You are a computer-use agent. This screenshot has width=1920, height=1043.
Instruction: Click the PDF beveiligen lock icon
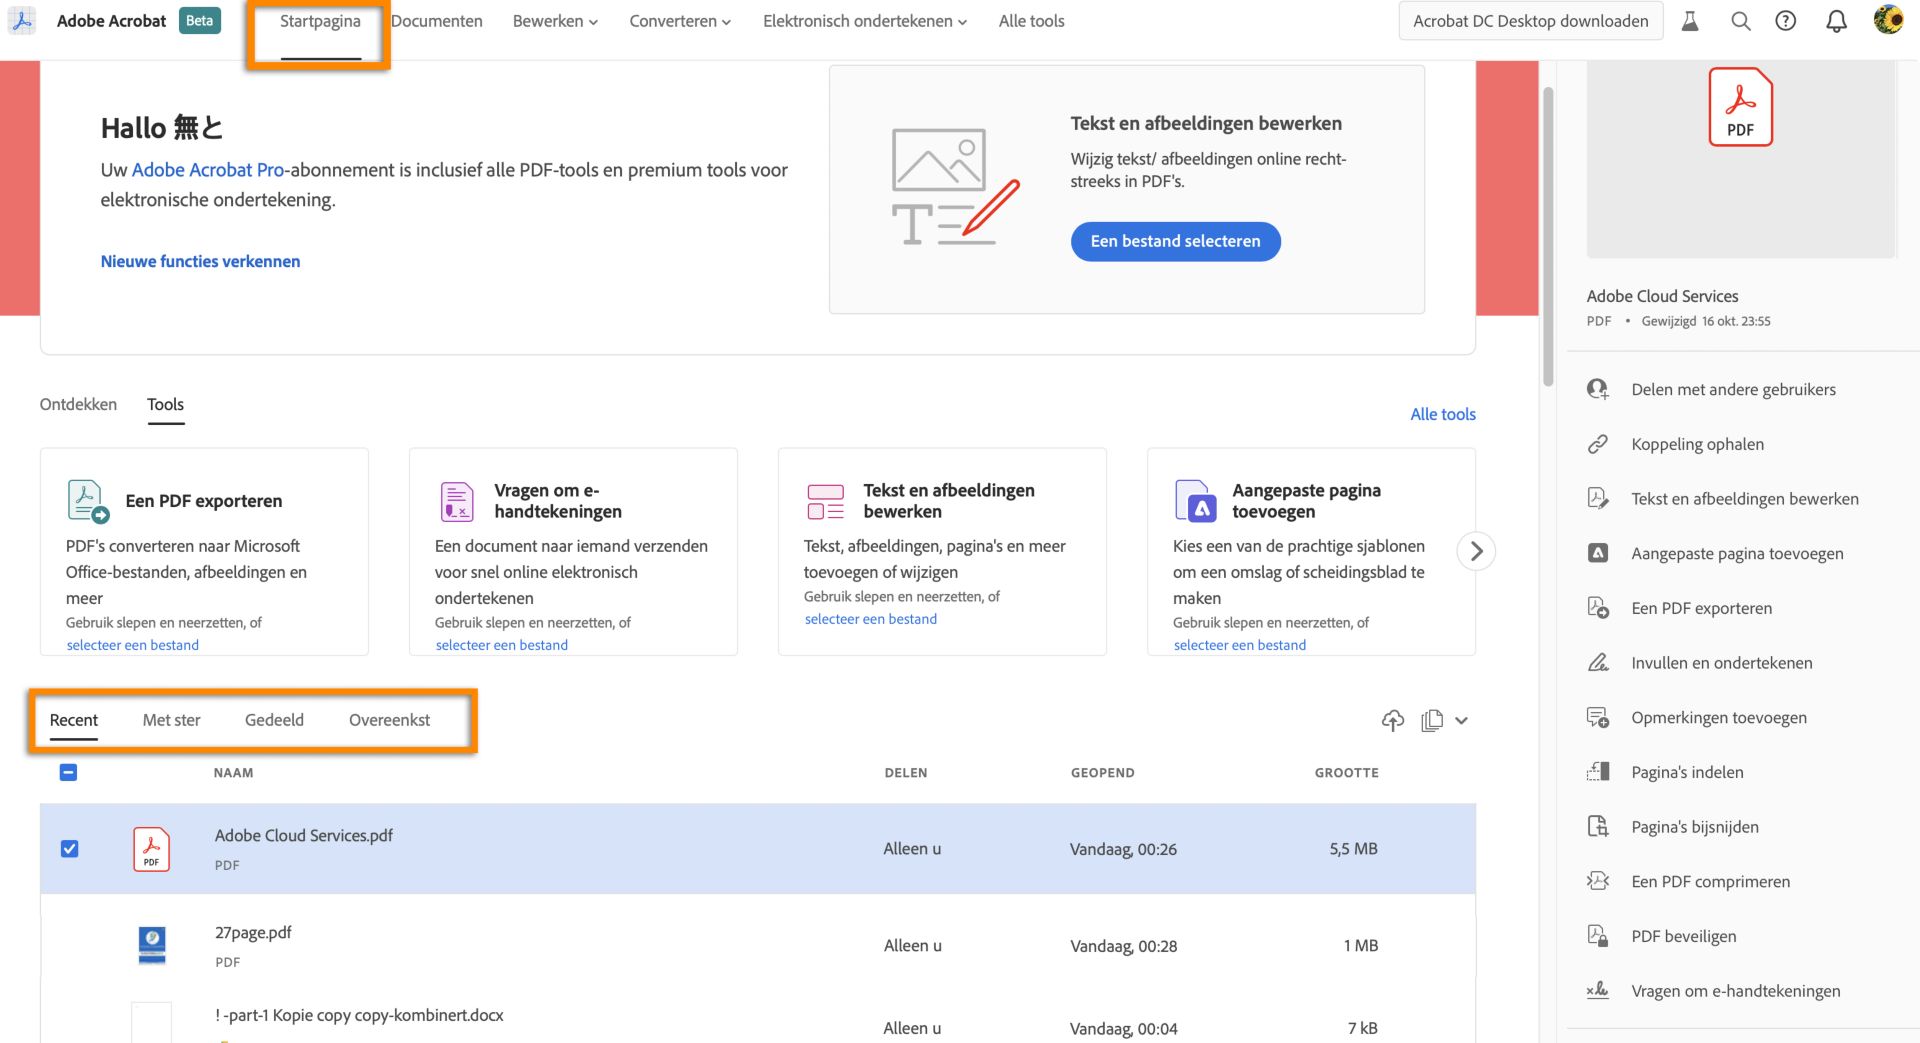(1598, 936)
